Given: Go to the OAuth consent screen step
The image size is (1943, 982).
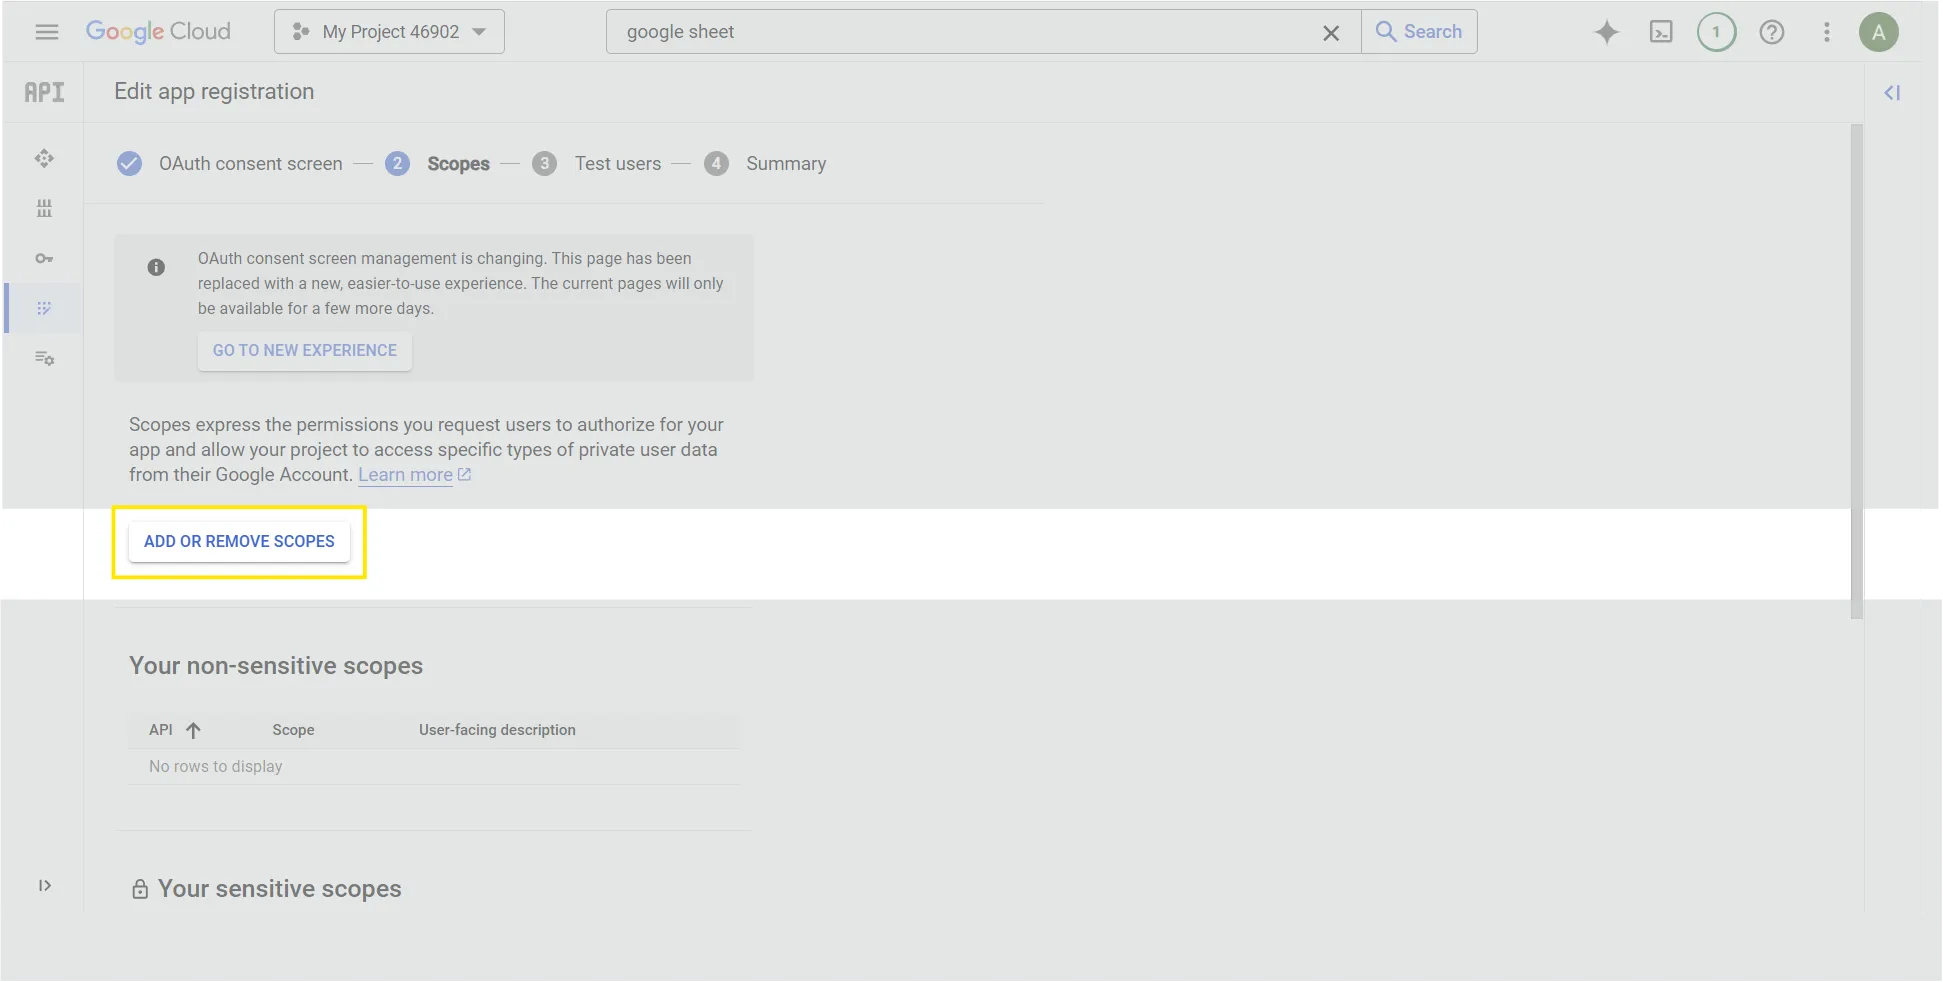Looking at the screenshot, I should point(230,163).
